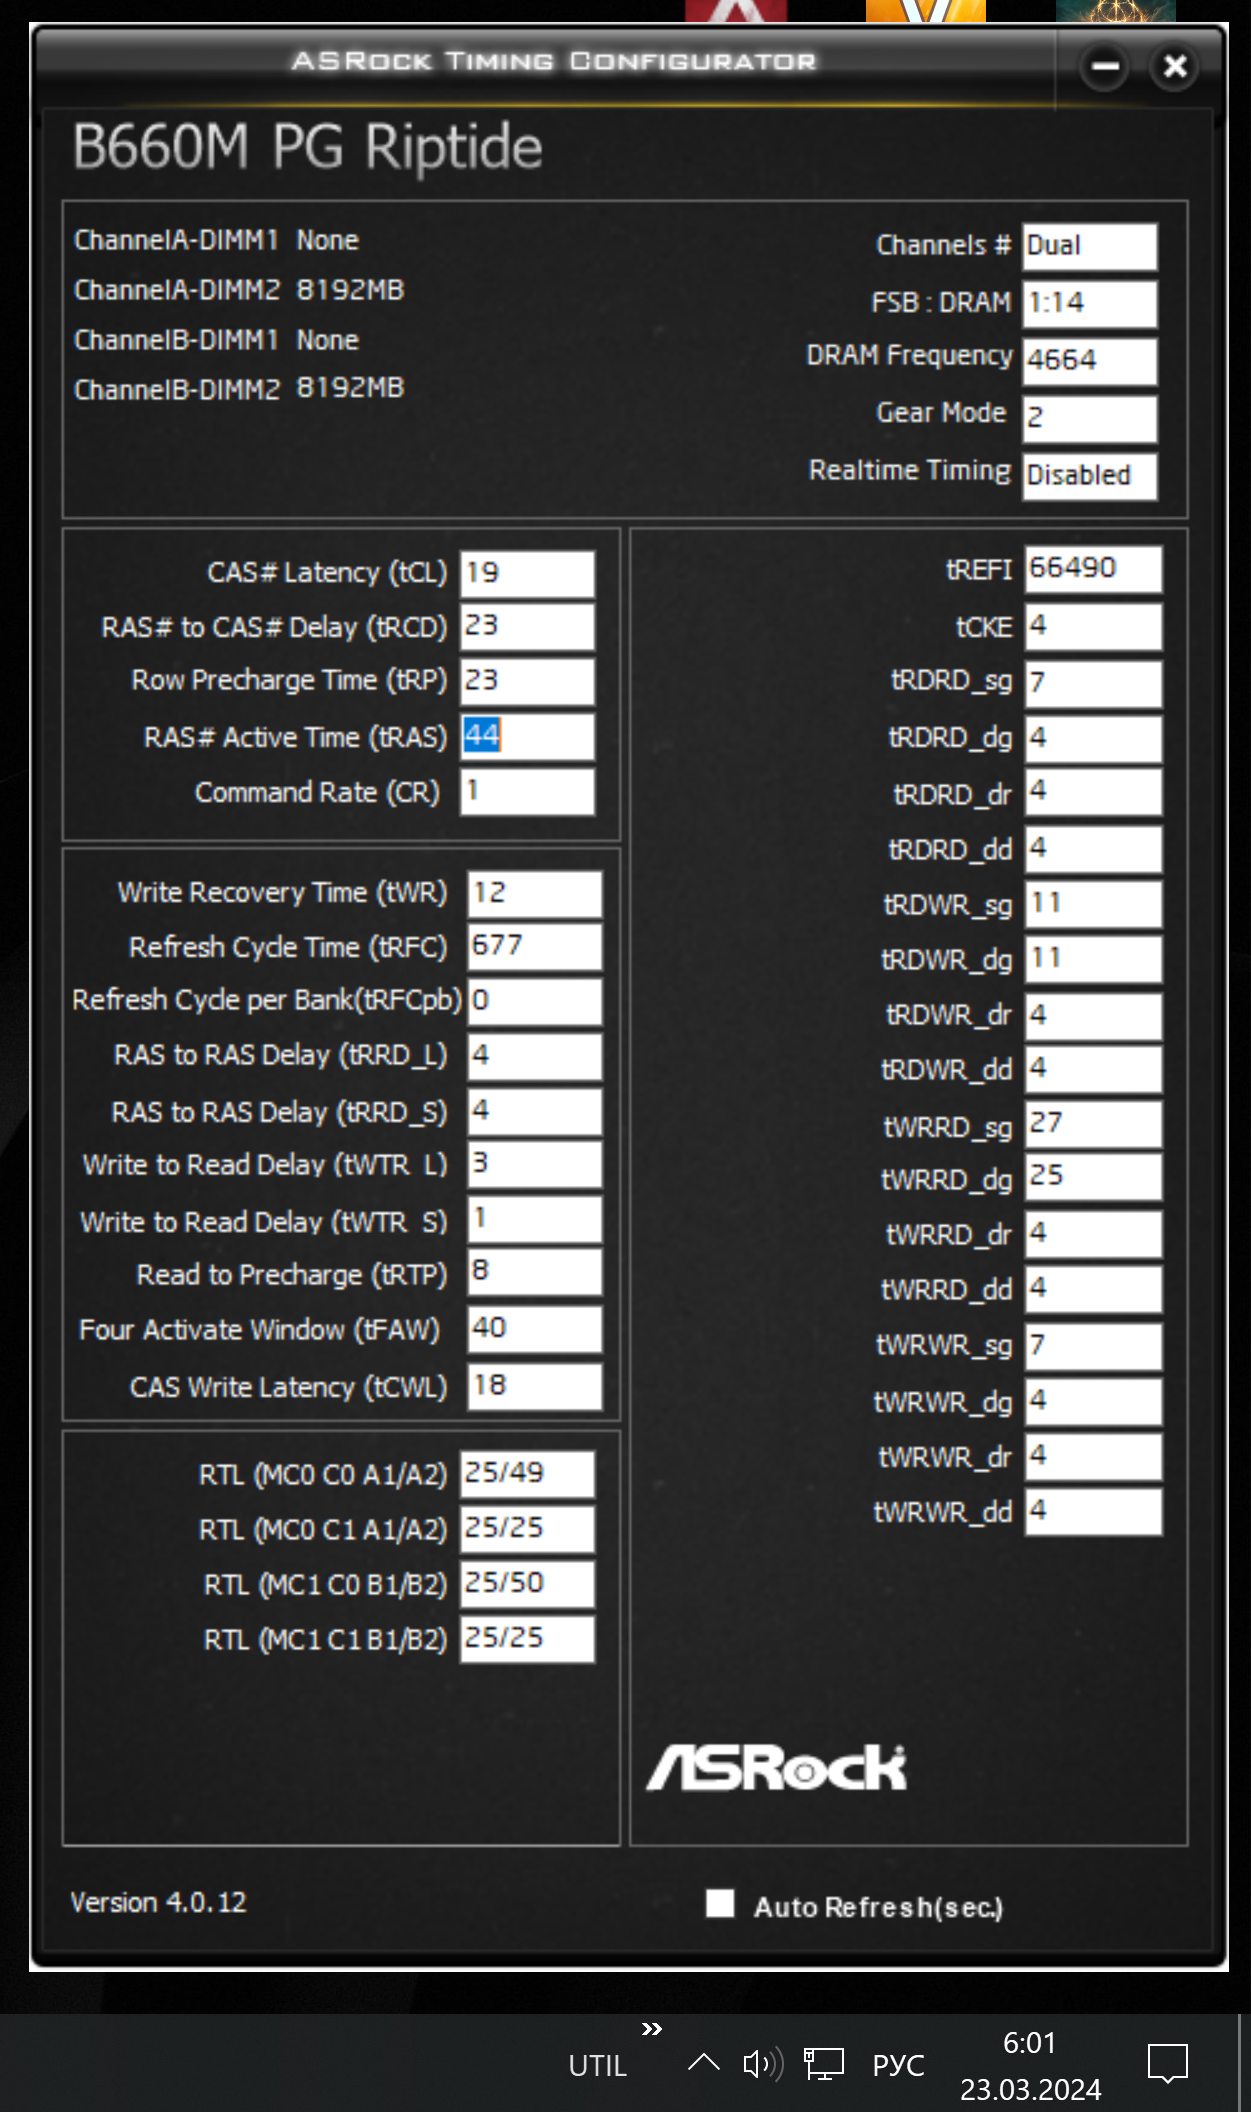Click the Version 4.0.12 label
The width and height of the screenshot is (1251, 2112).
pyautogui.click(x=158, y=1902)
